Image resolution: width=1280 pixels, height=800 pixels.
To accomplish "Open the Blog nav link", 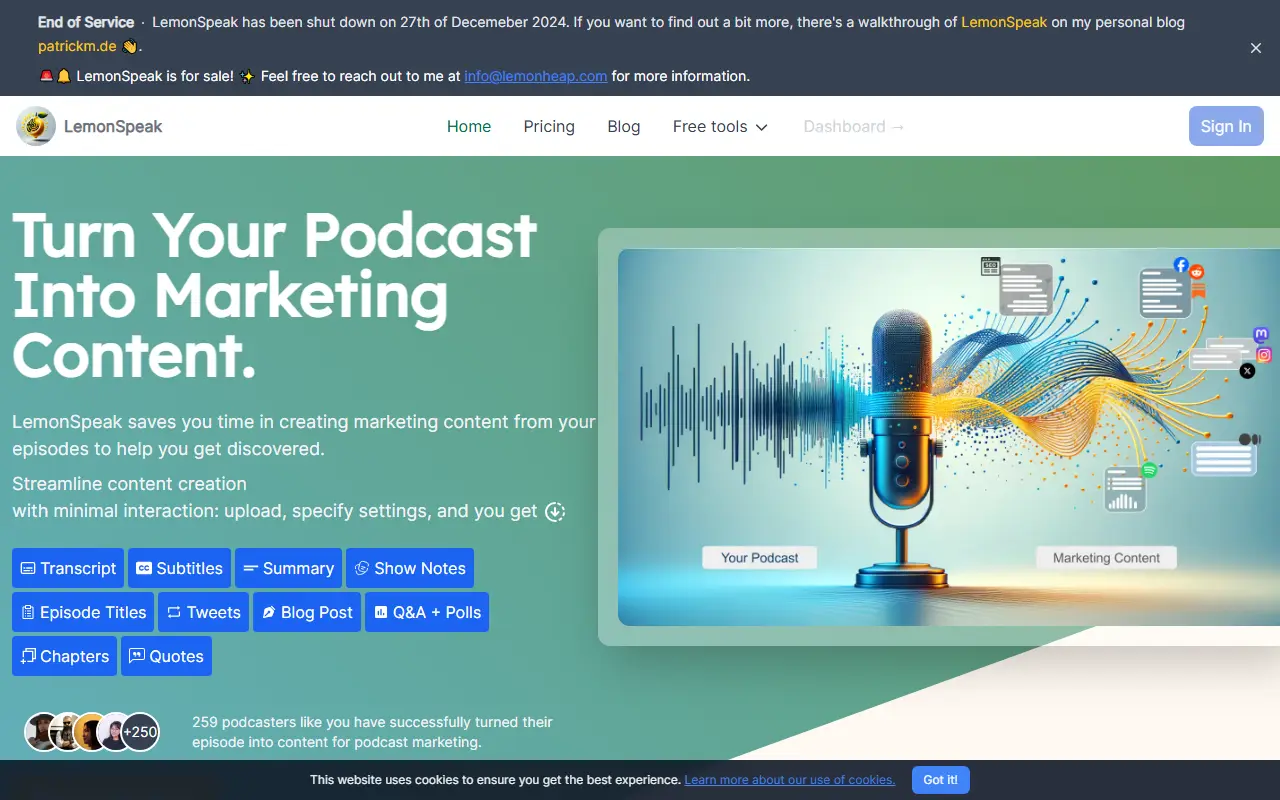I will pos(624,126).
